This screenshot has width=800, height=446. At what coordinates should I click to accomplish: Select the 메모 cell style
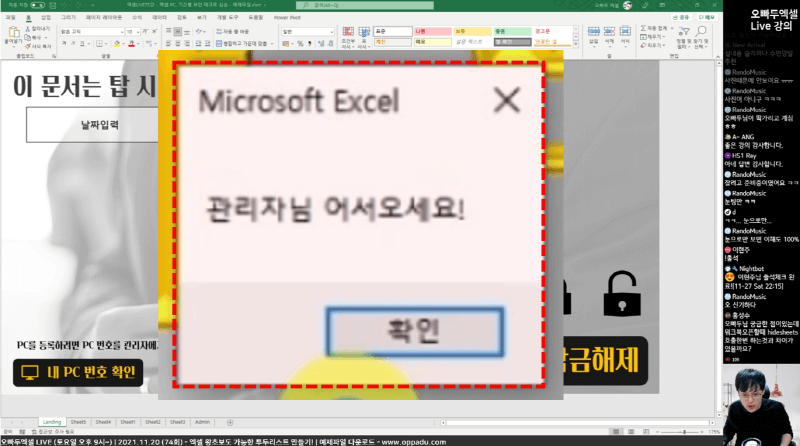point(432,42)
